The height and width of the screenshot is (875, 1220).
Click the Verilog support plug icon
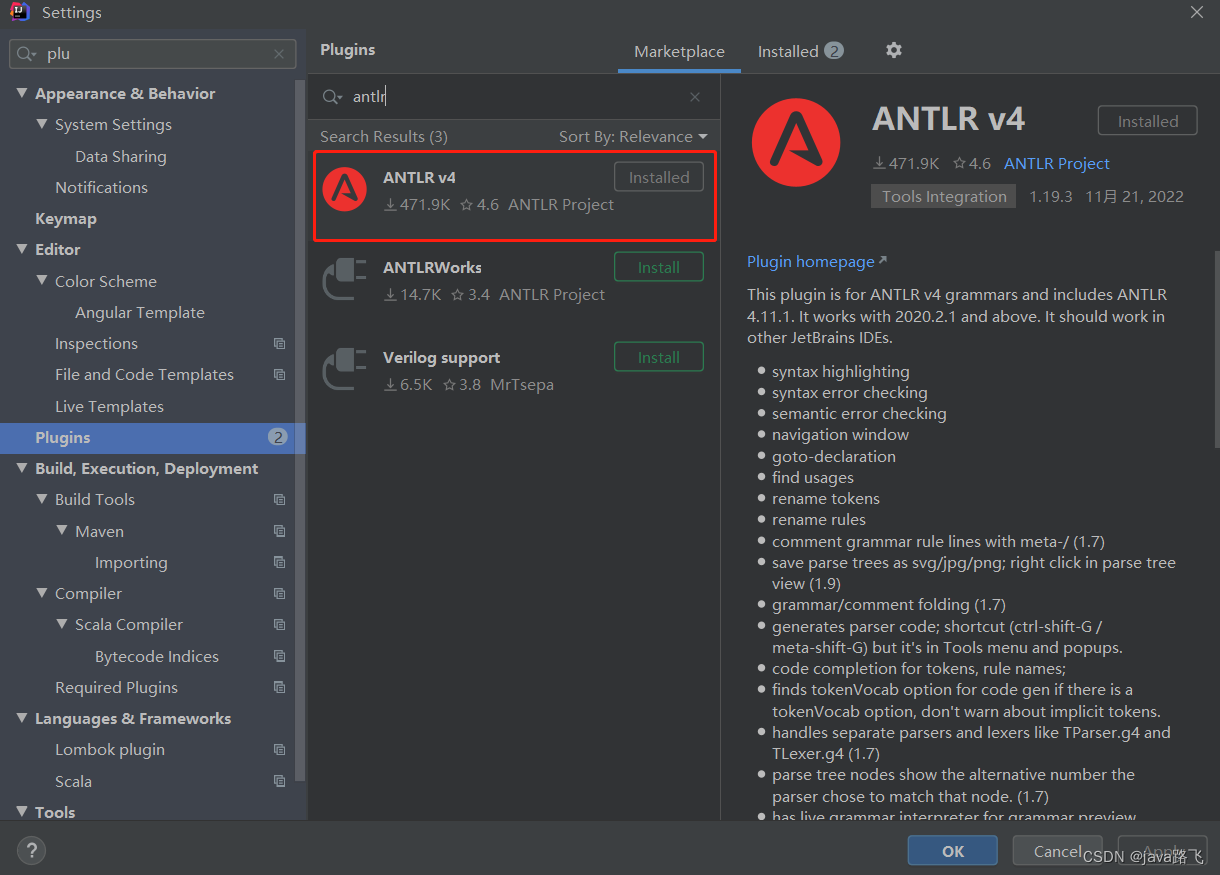pyautogui.click(x=345, y=370)
